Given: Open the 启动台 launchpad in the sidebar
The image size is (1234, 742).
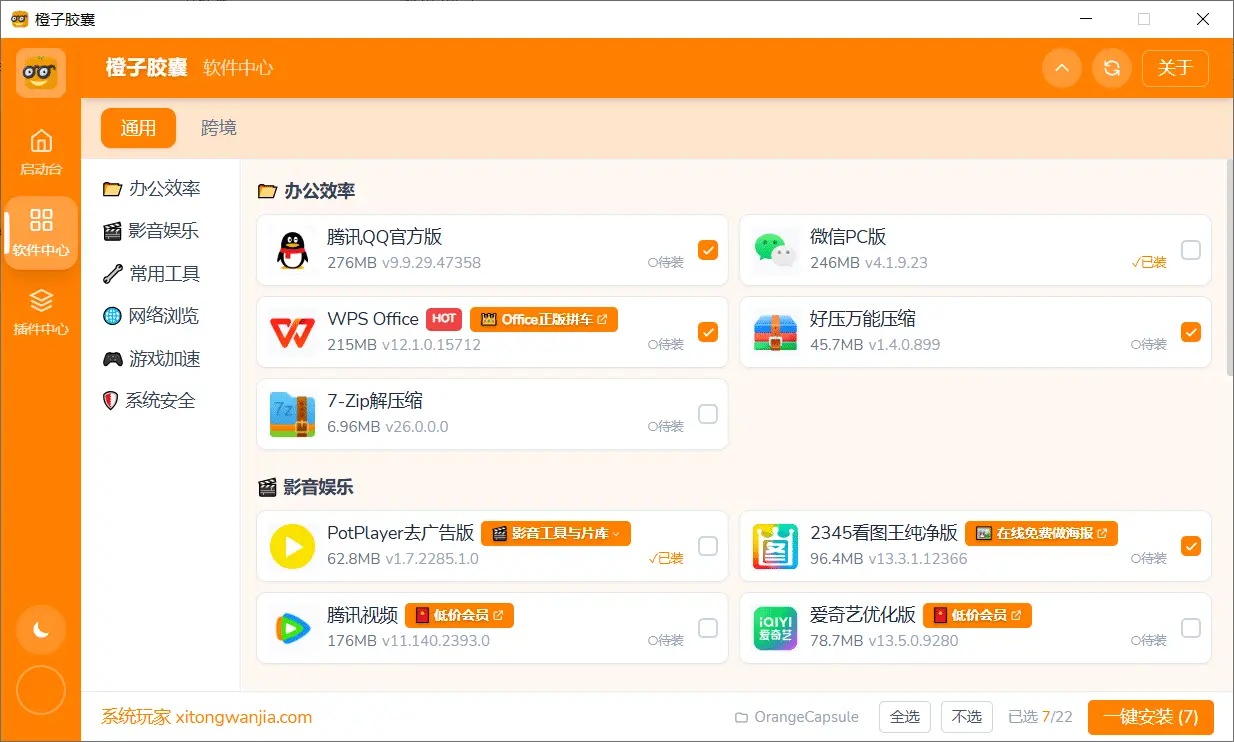Looking at the screenshot, I should click(x=41, y=152).
